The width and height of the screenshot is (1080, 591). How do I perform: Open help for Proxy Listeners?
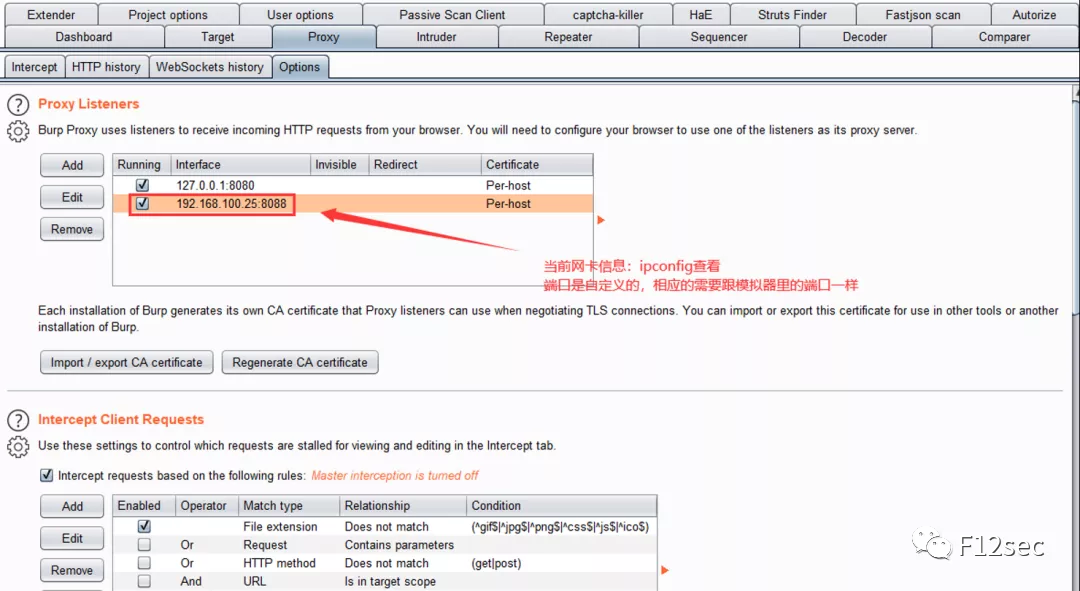point(18,105)
